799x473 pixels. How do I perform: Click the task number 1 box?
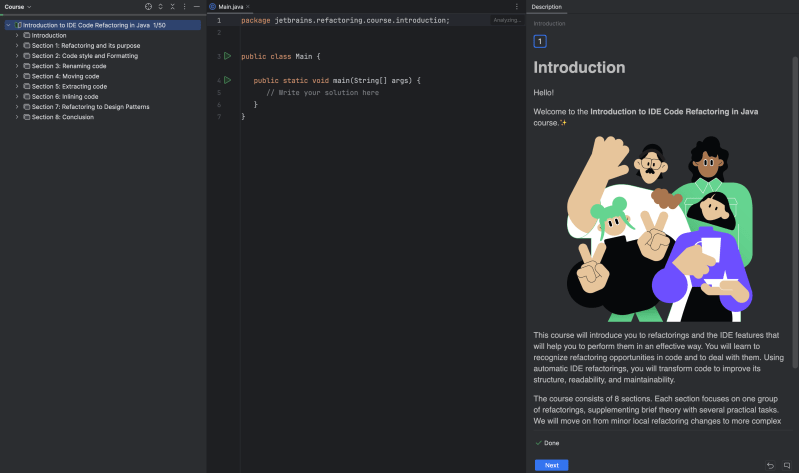point(540,41)
